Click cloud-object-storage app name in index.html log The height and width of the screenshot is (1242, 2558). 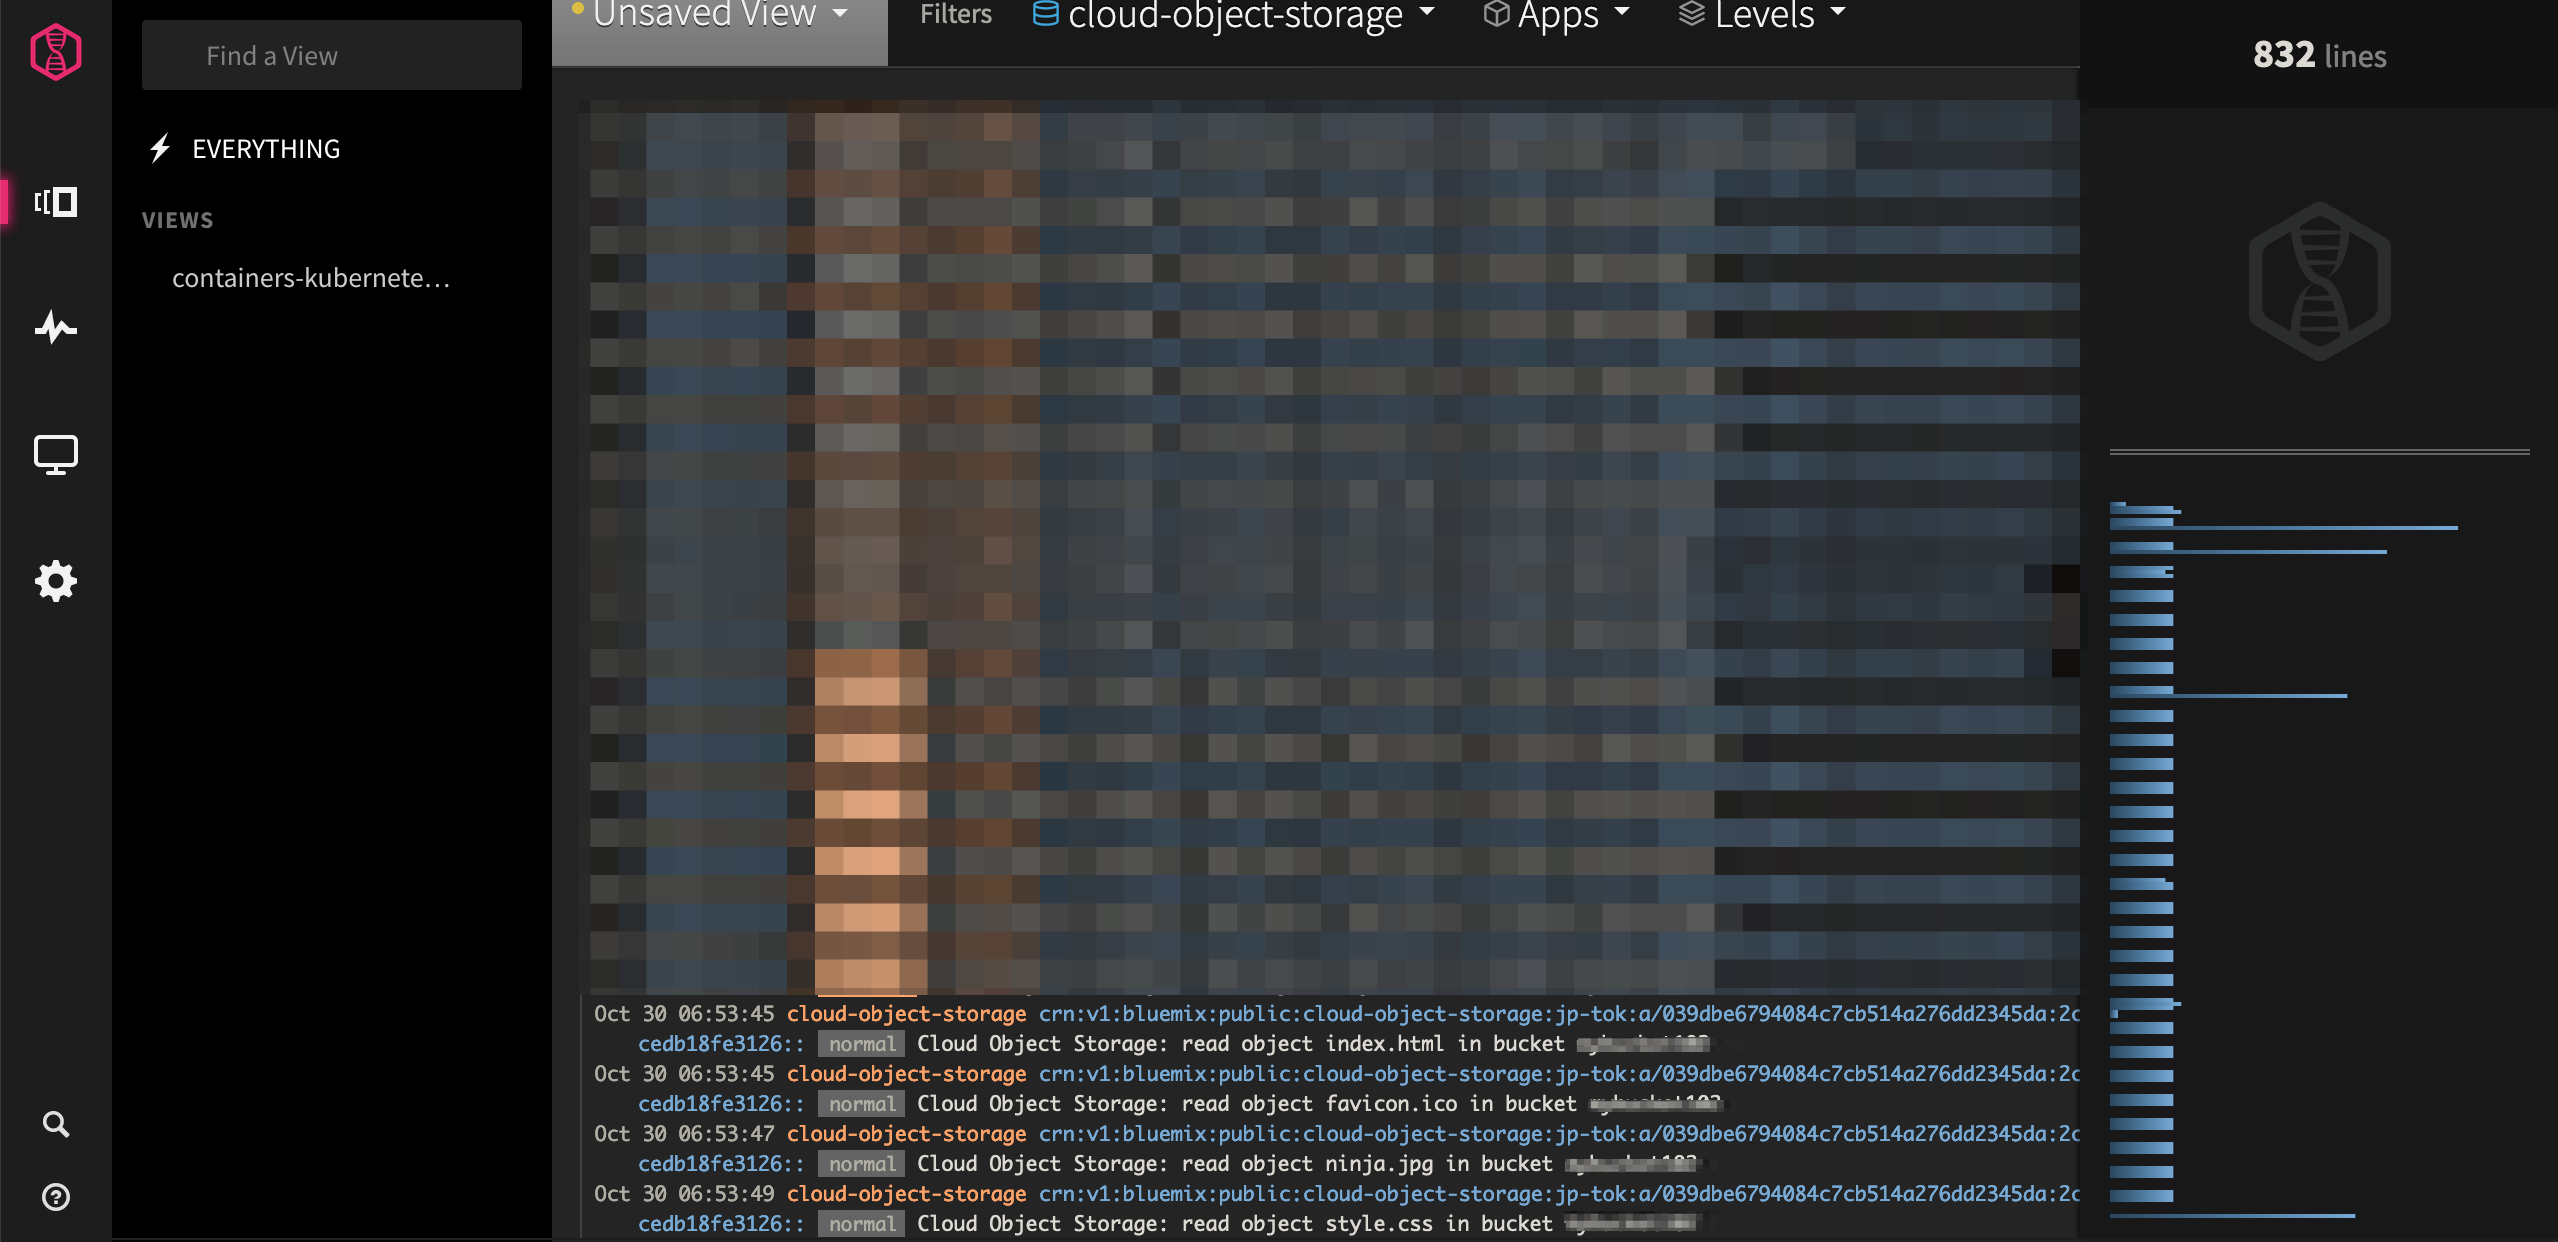[906, 1014]
